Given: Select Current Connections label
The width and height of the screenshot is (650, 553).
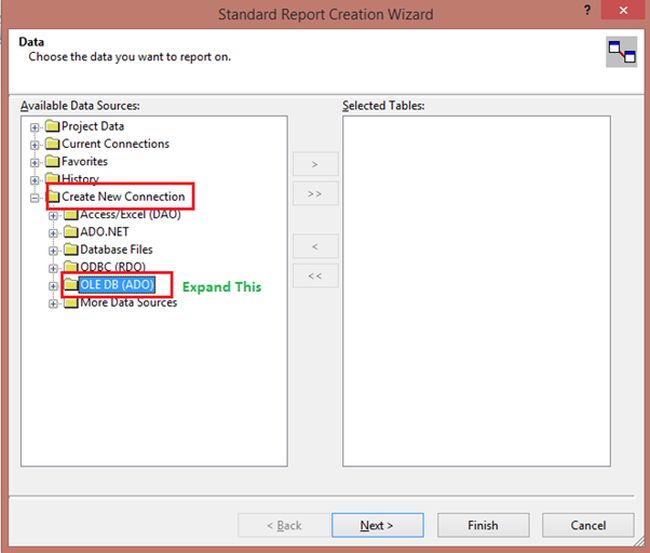Looking at the screenshot, I should (116, 143).
